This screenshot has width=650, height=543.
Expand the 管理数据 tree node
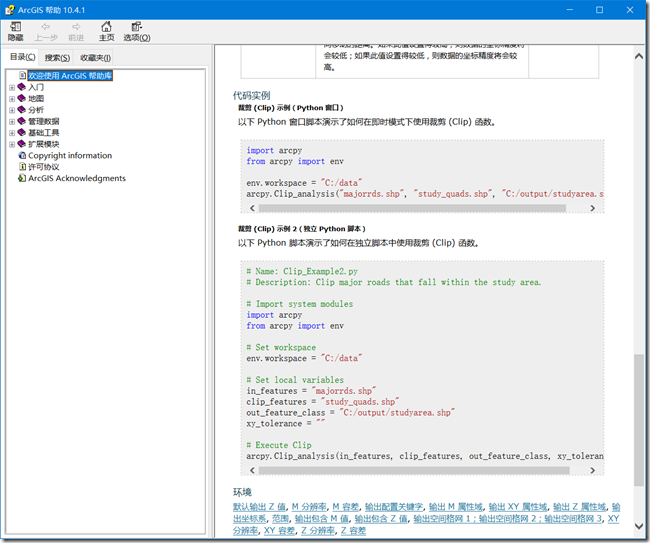[12, 121]
